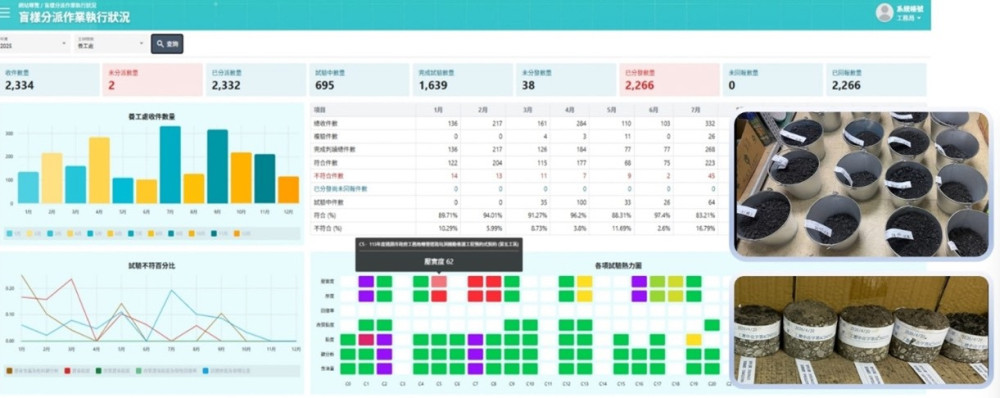Click the yellow C13 壓實度 heatmap cell
This screenshot has width=1000, height=398.
click(585, 281)
